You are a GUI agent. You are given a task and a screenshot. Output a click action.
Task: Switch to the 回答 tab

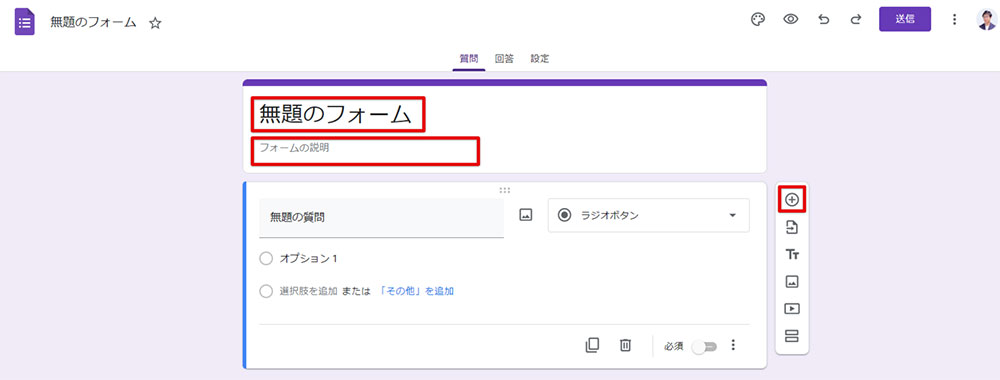click(504, 59)
